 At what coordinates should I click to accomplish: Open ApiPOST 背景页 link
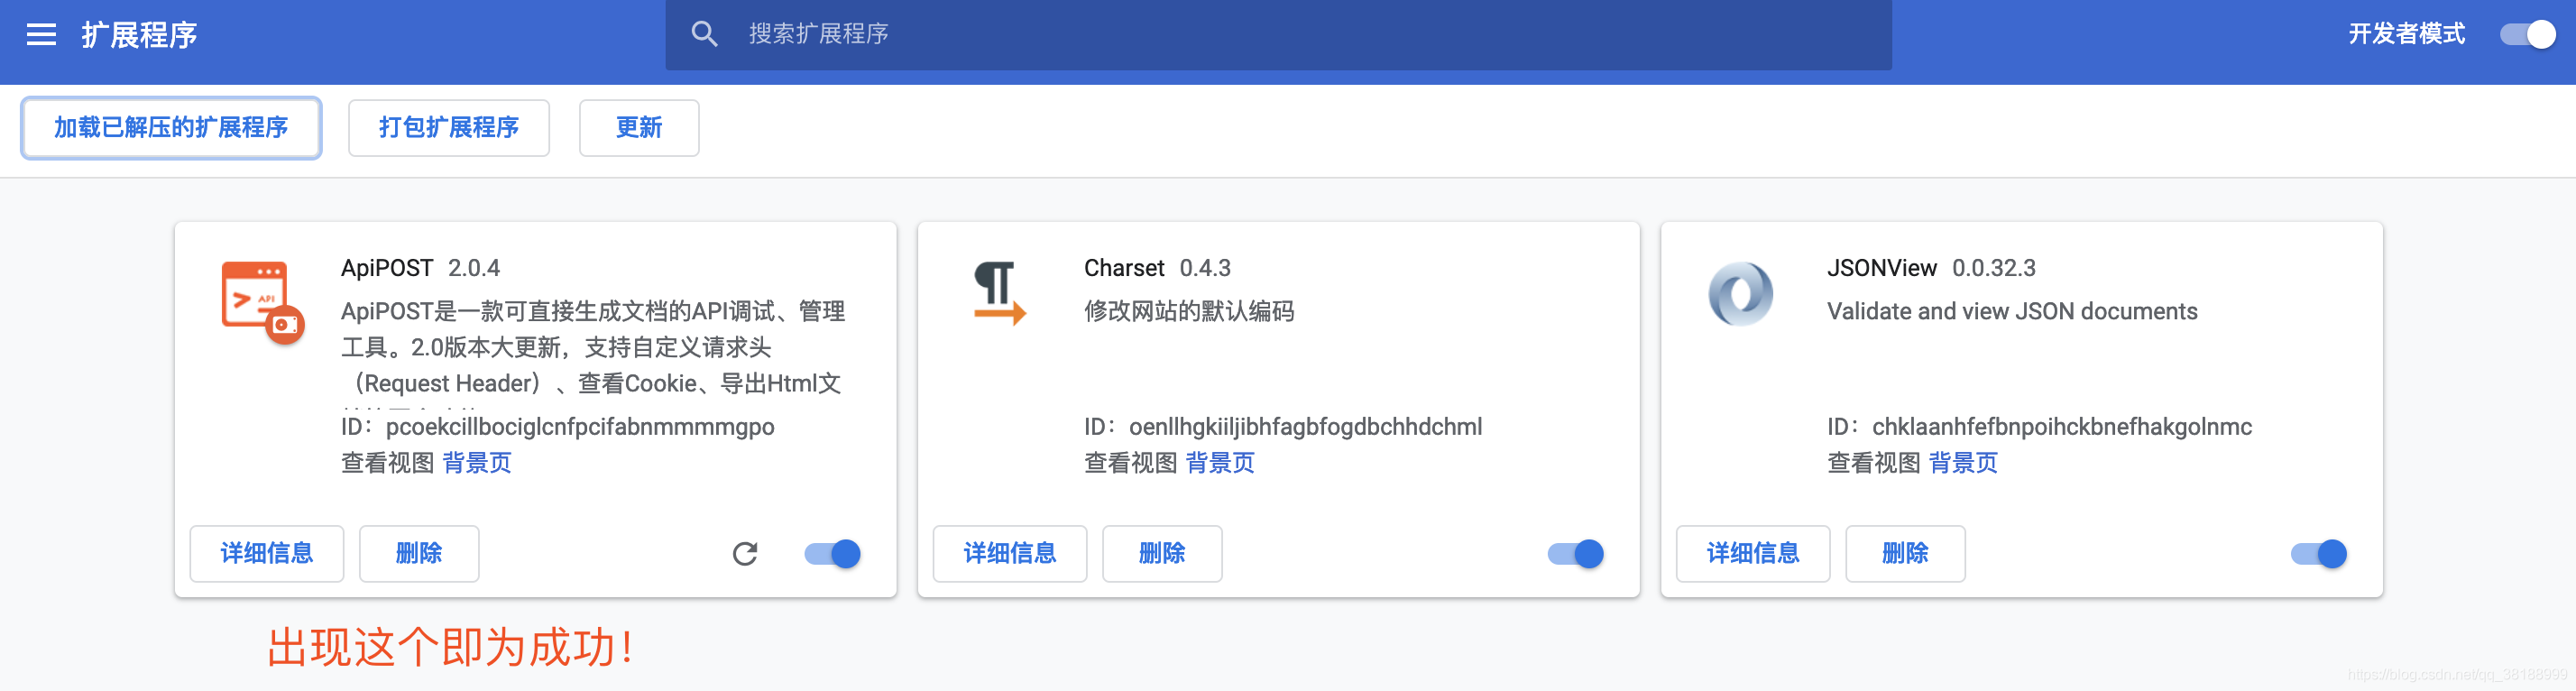[x=477, y=463]
